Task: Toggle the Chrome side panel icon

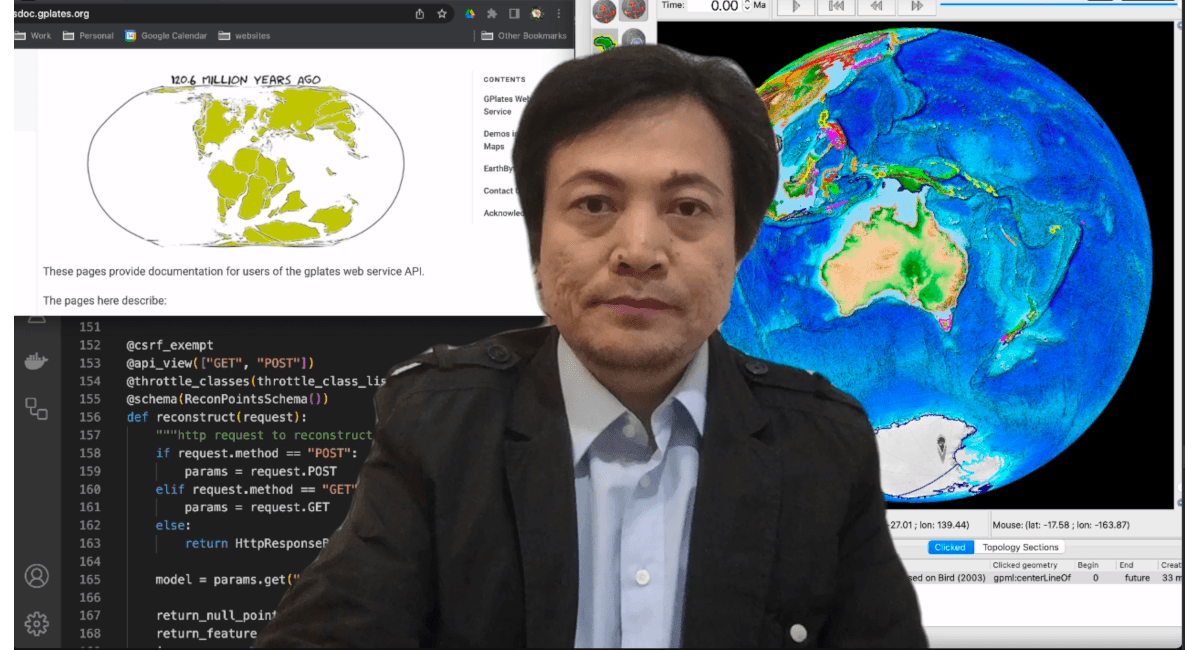Action: click(x=514, y=14)
